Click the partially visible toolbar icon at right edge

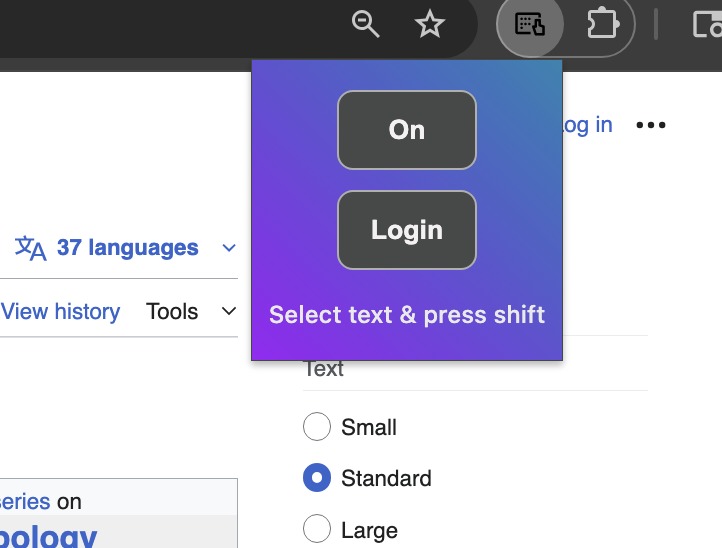pyautogui.click(x=708, y=24)
